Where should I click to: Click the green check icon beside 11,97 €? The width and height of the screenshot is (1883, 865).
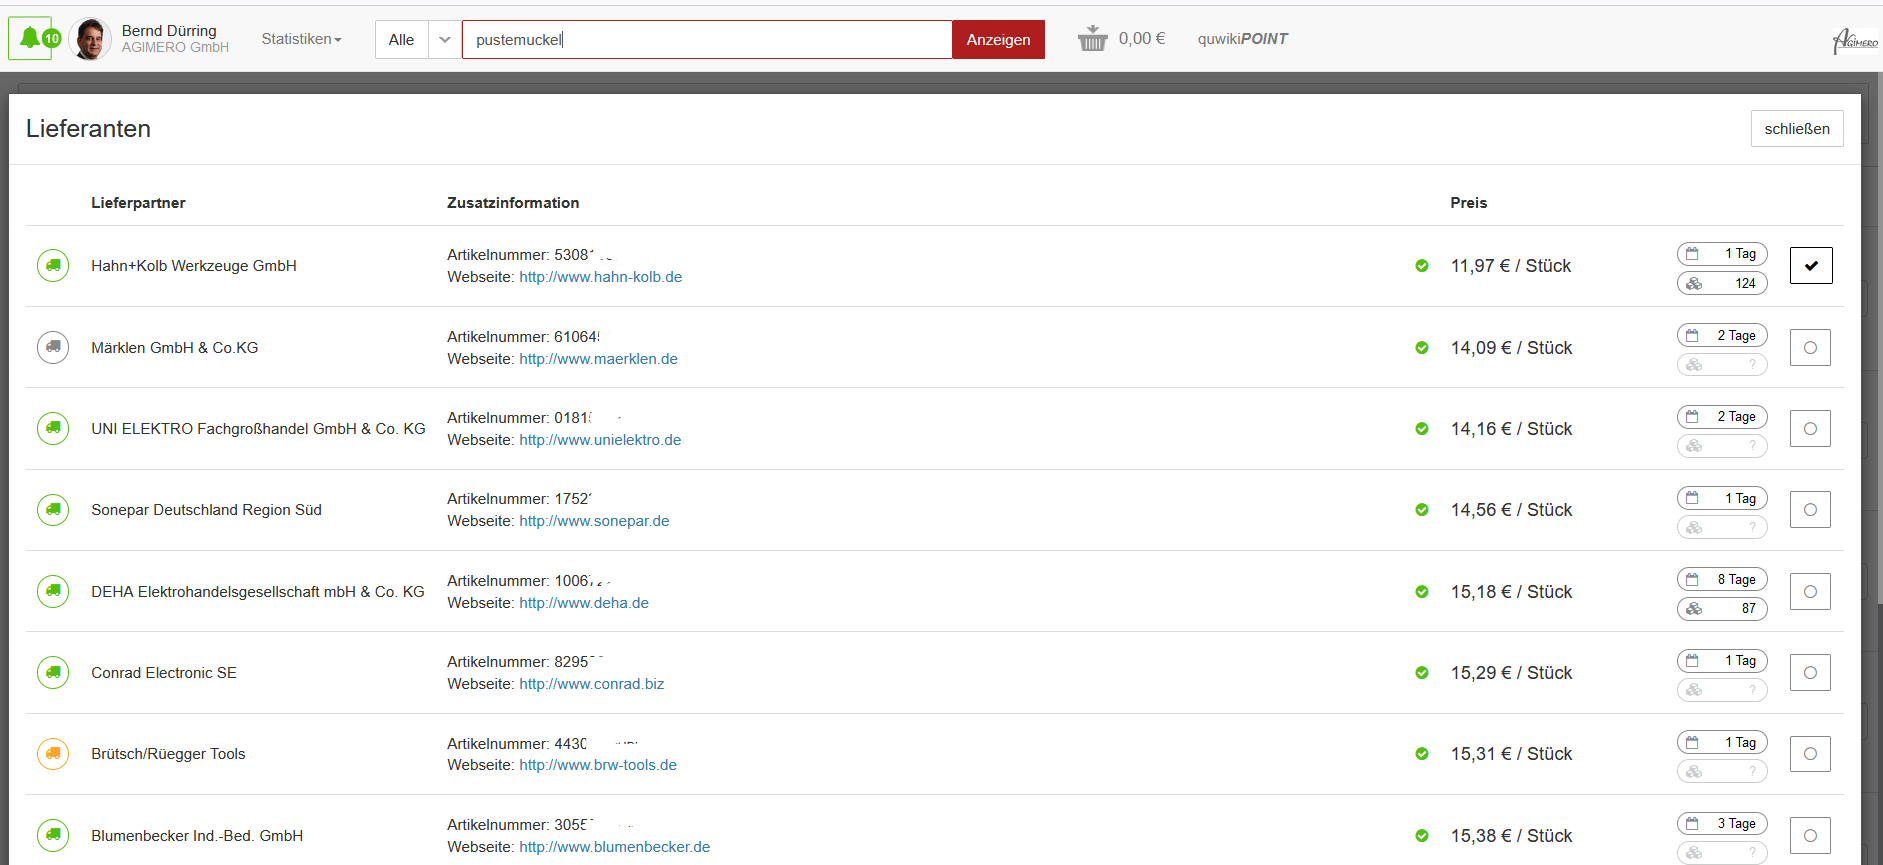click(x=1422, y=266)
